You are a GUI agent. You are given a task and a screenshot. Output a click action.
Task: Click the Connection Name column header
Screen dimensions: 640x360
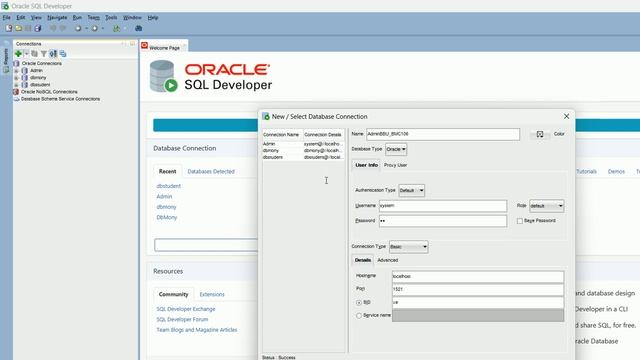click(282, 135)
